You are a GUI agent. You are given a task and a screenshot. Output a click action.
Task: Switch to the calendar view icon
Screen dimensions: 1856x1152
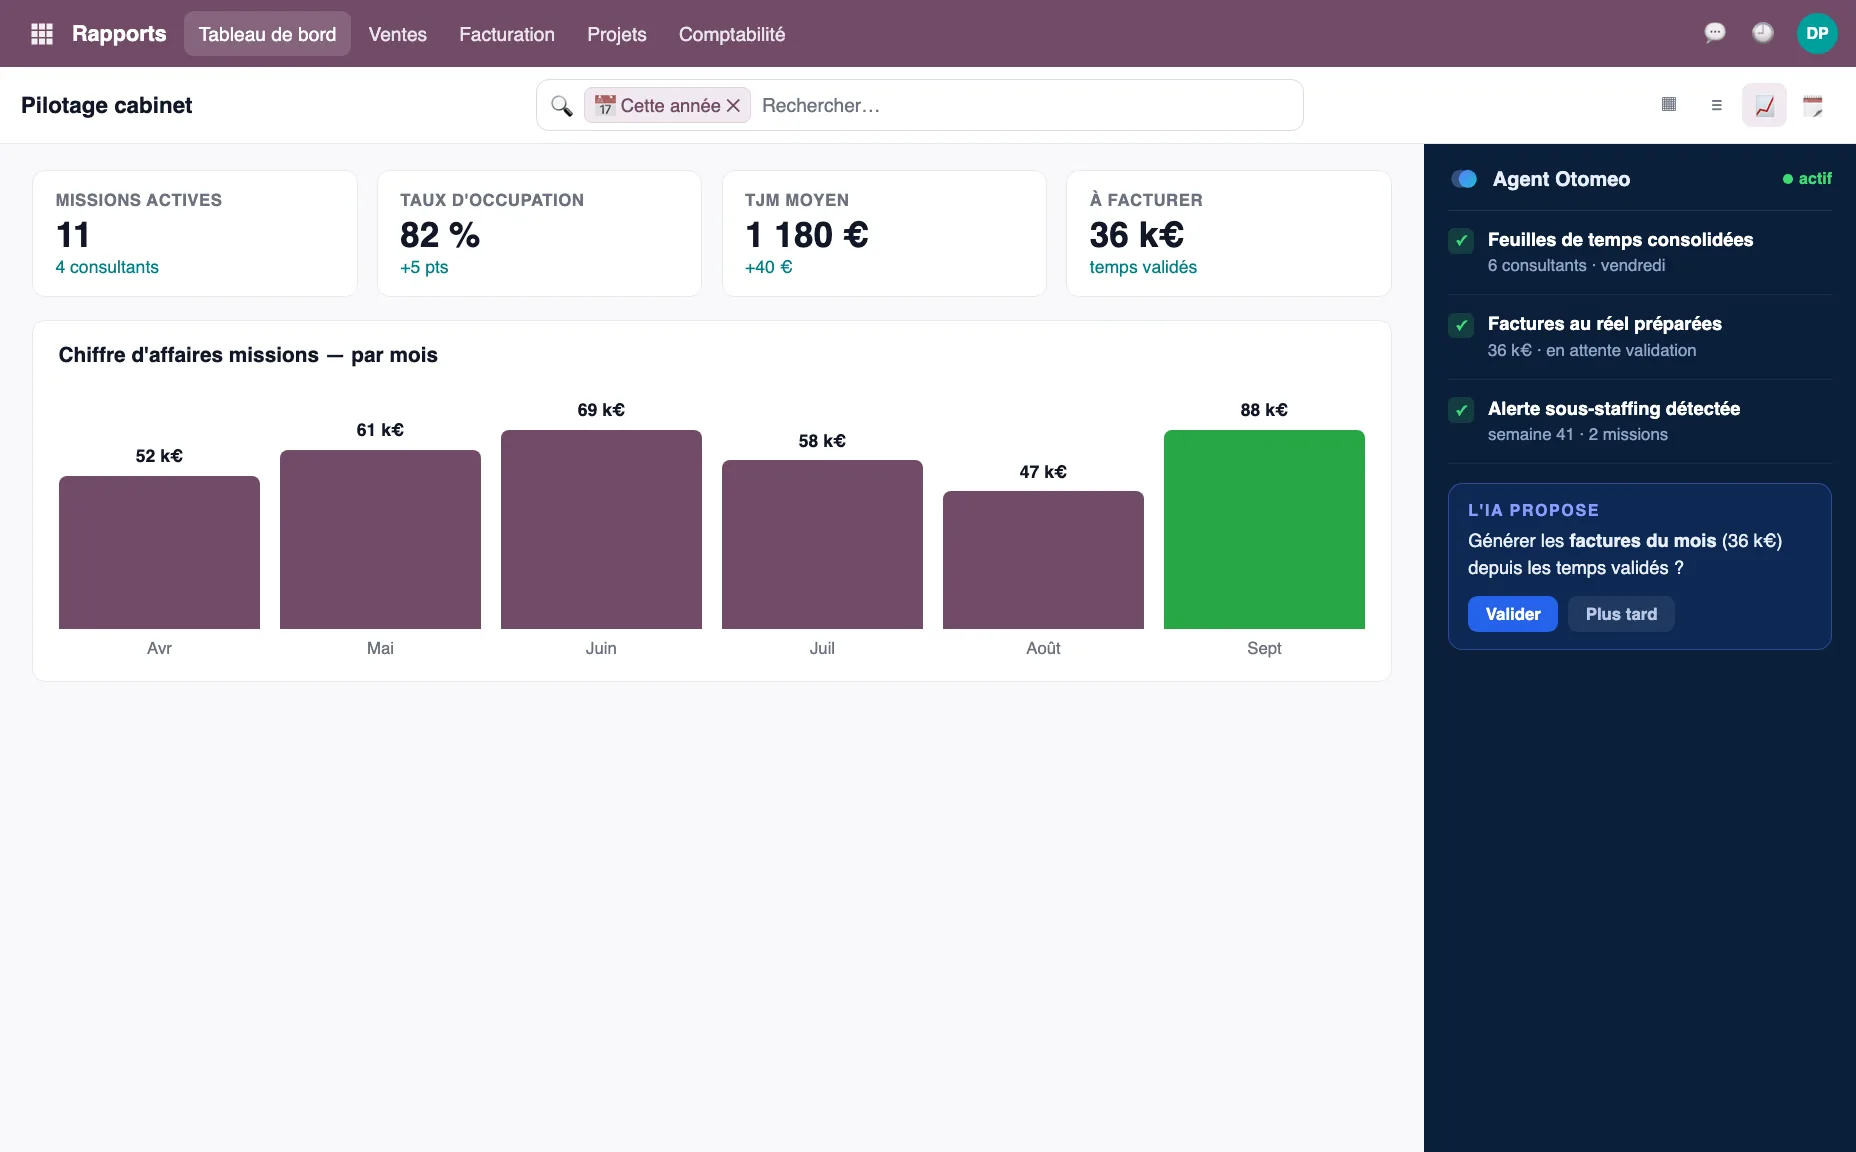pos(1812,105)
